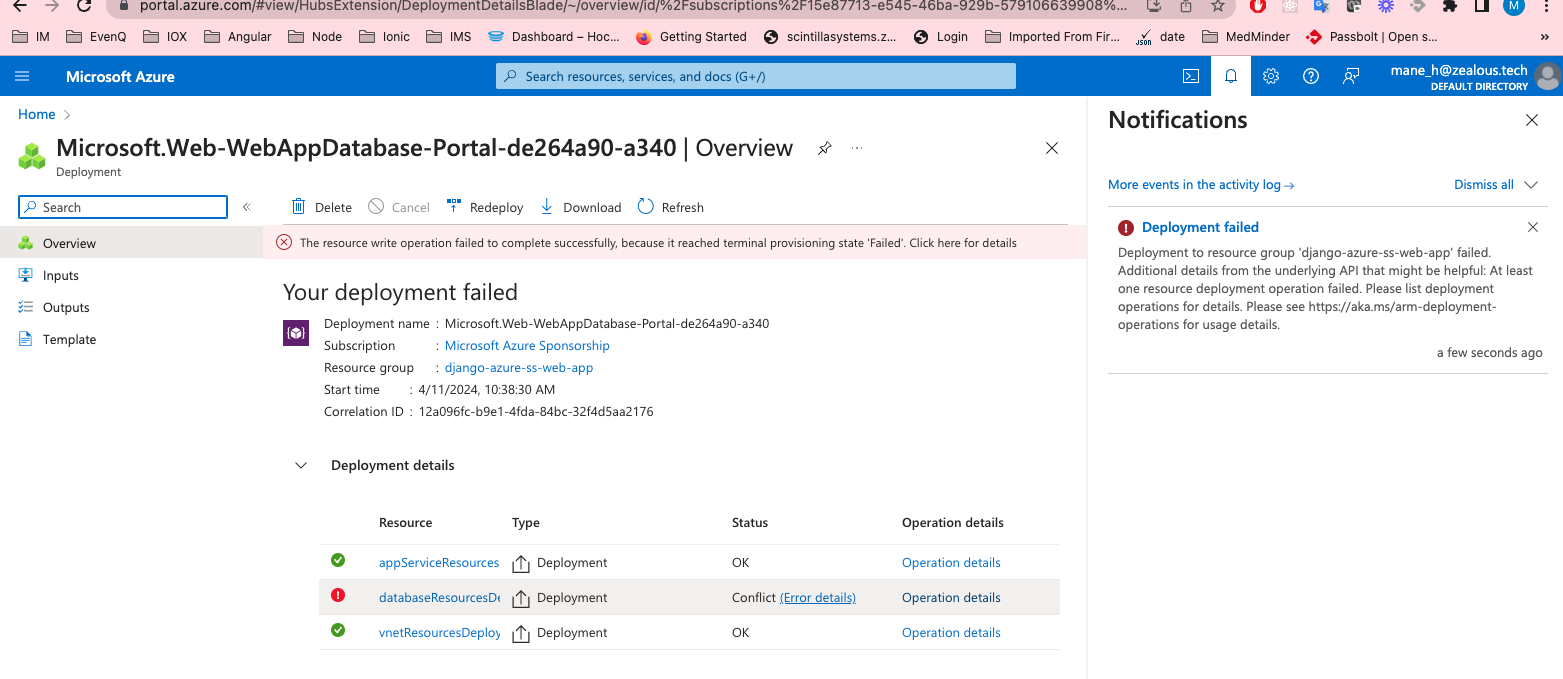This screenshot has height=679, width=1563.
Task: Open the Google Translate extension icon
Action: click(x=1321, y=6)
